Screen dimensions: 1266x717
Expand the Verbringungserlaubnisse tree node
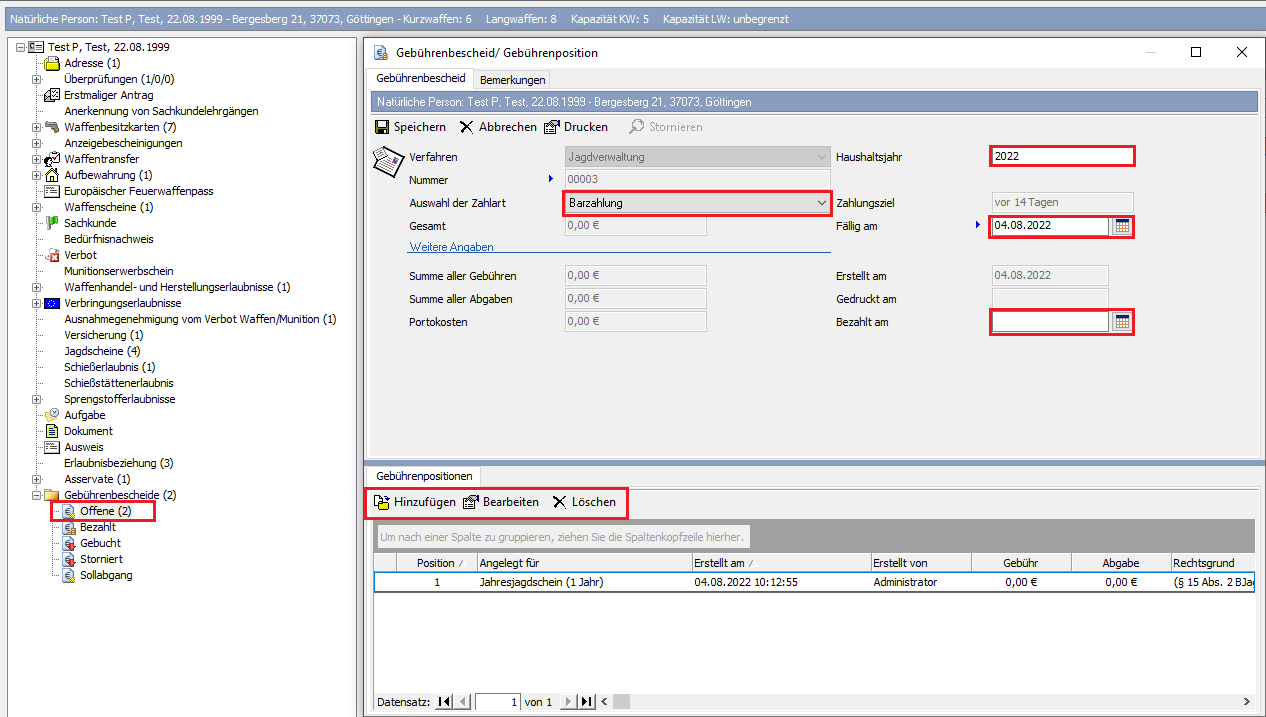point(37,303)
